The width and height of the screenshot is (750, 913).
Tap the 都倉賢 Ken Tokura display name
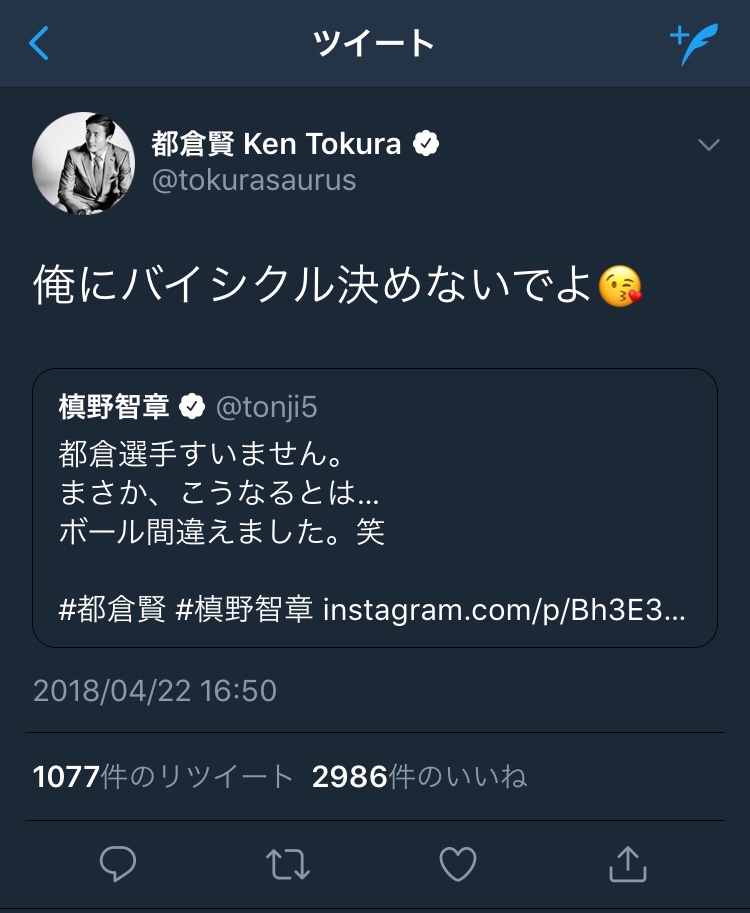point(276,144)
